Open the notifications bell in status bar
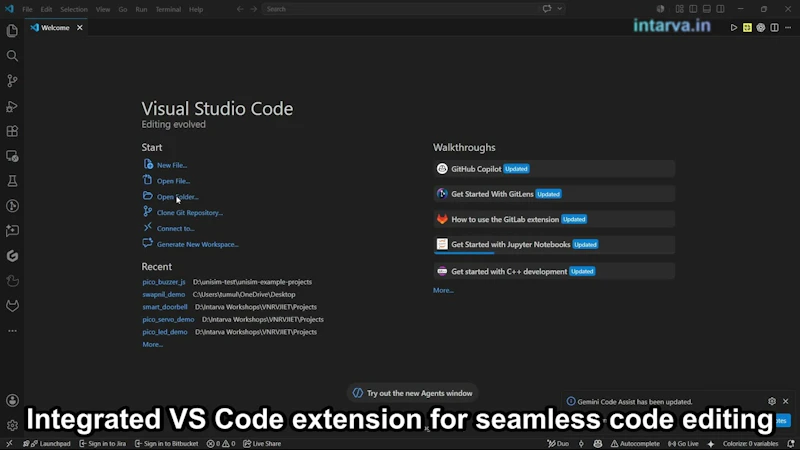 tap(791, 444)
